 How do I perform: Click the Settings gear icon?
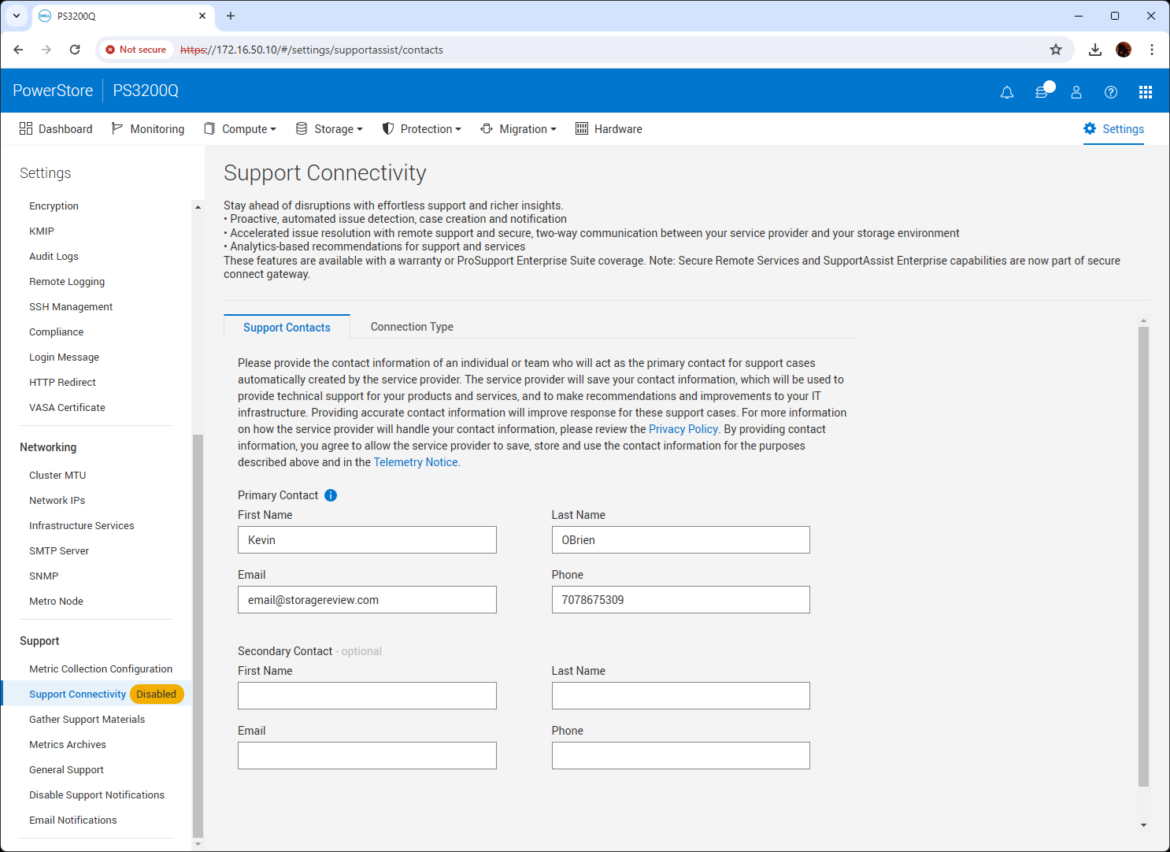pyautogui.click(x=1089, y=128)
